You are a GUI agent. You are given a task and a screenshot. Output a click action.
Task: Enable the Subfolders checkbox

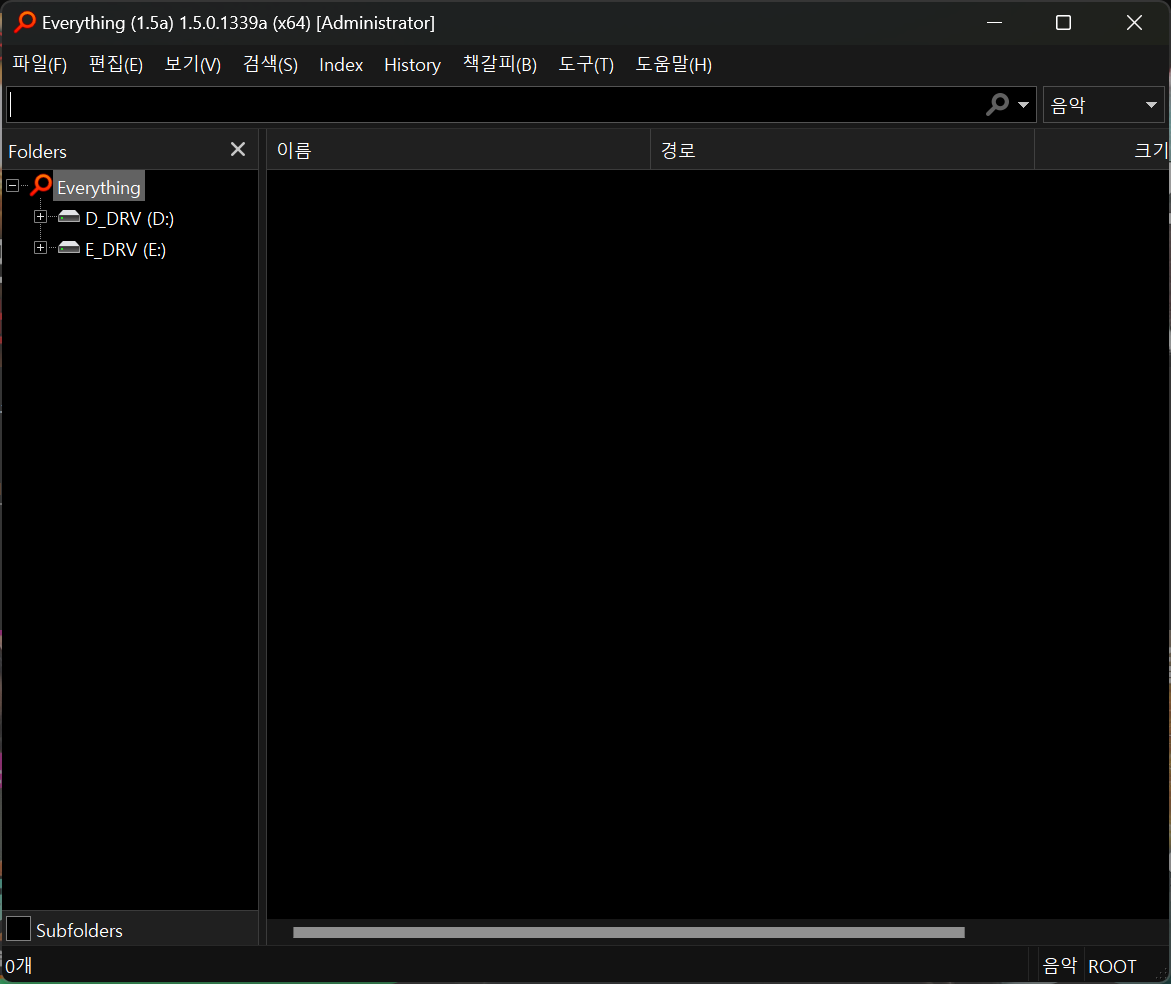pos(18,929)
